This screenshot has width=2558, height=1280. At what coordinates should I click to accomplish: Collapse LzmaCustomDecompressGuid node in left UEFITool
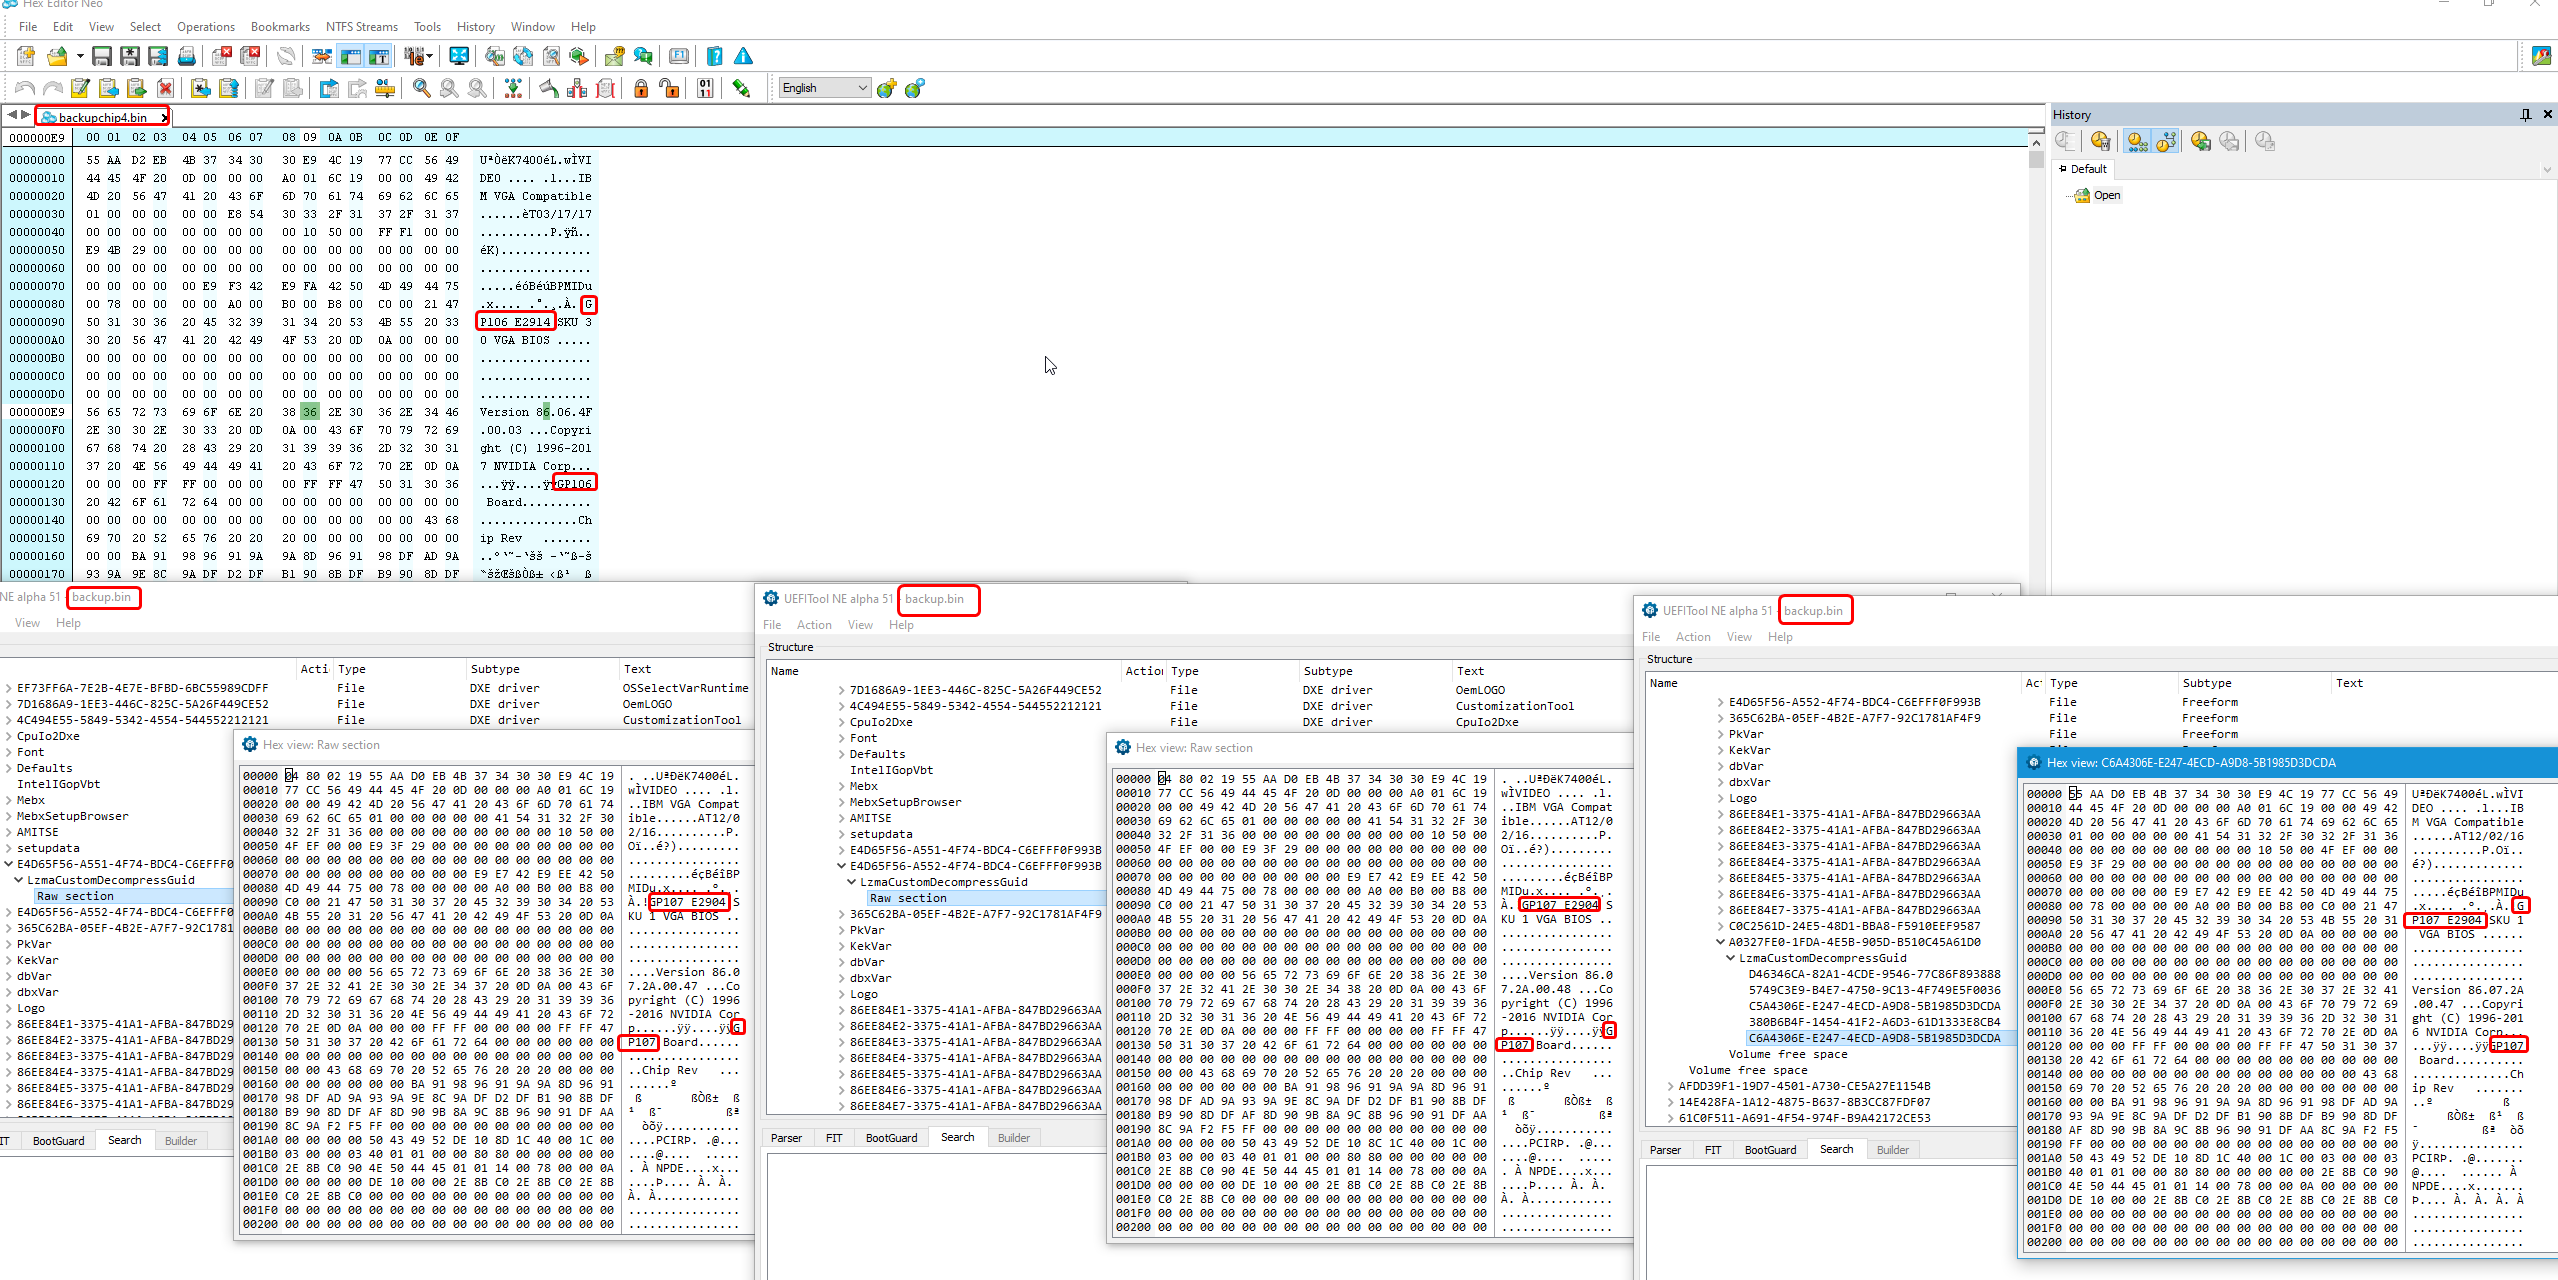[x=19, y=880]
